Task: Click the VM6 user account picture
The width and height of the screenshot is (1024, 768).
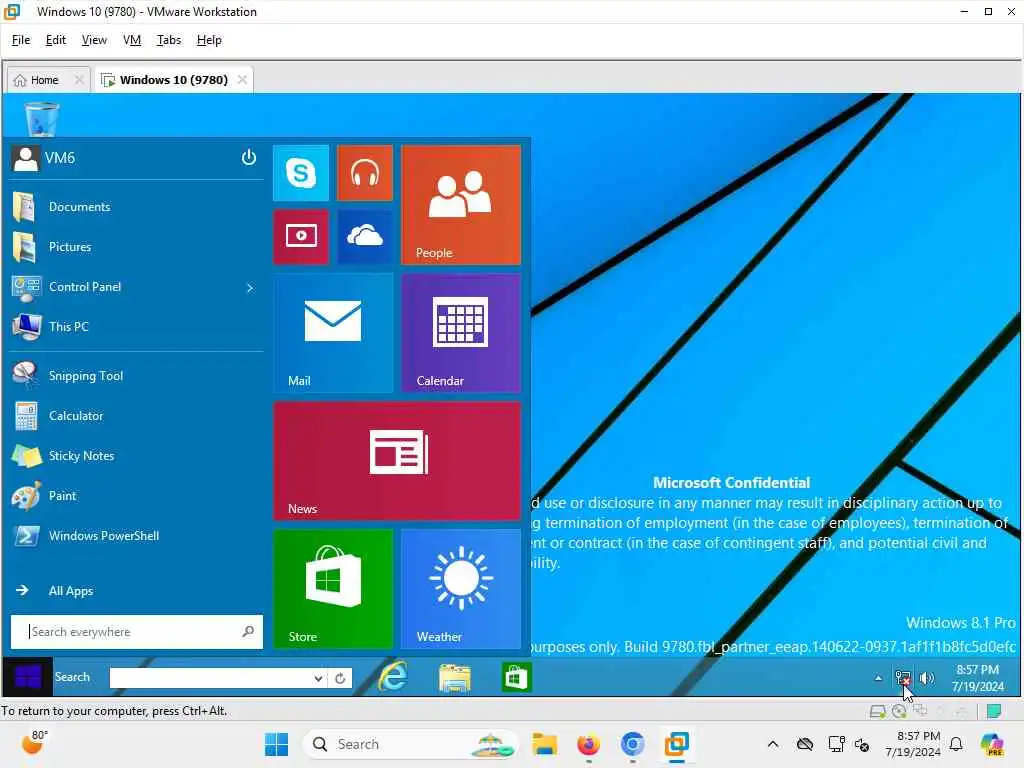Action: point(25,158)
